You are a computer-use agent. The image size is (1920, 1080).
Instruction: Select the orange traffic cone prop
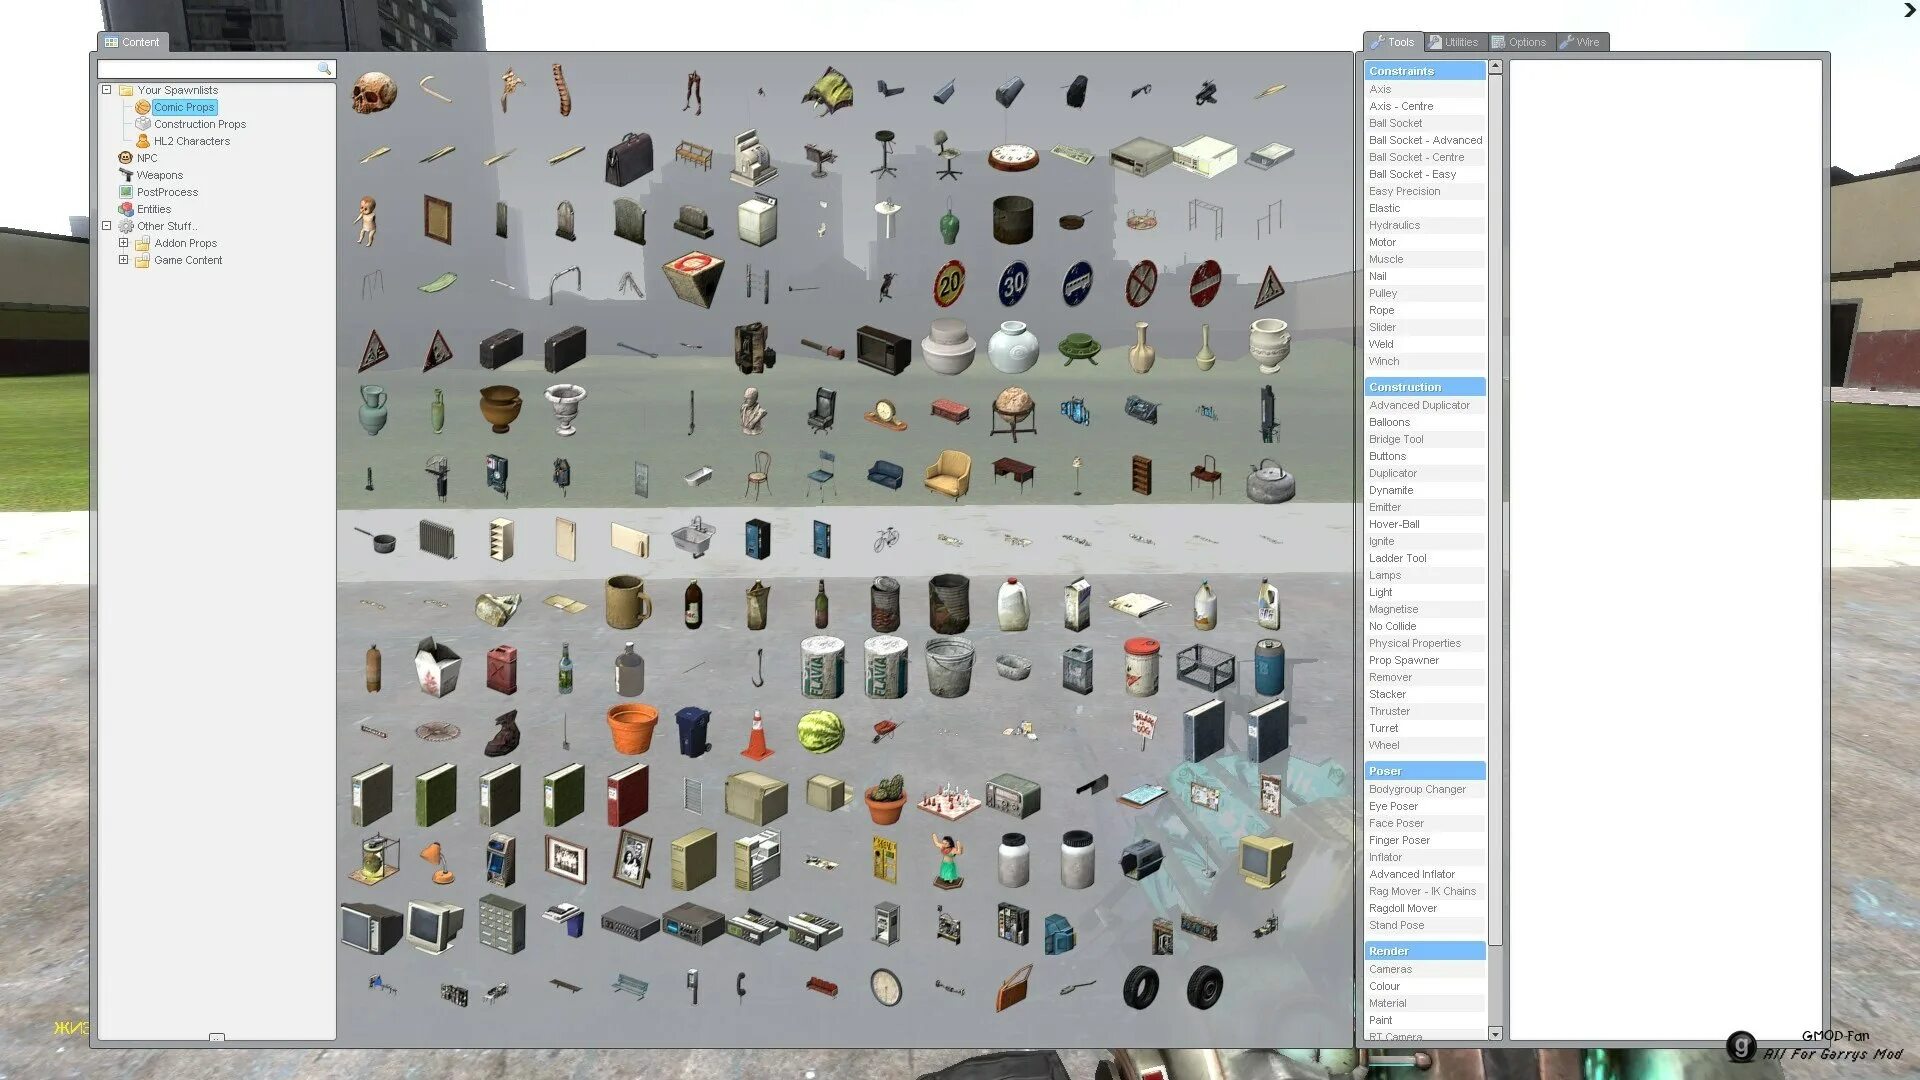757,734
